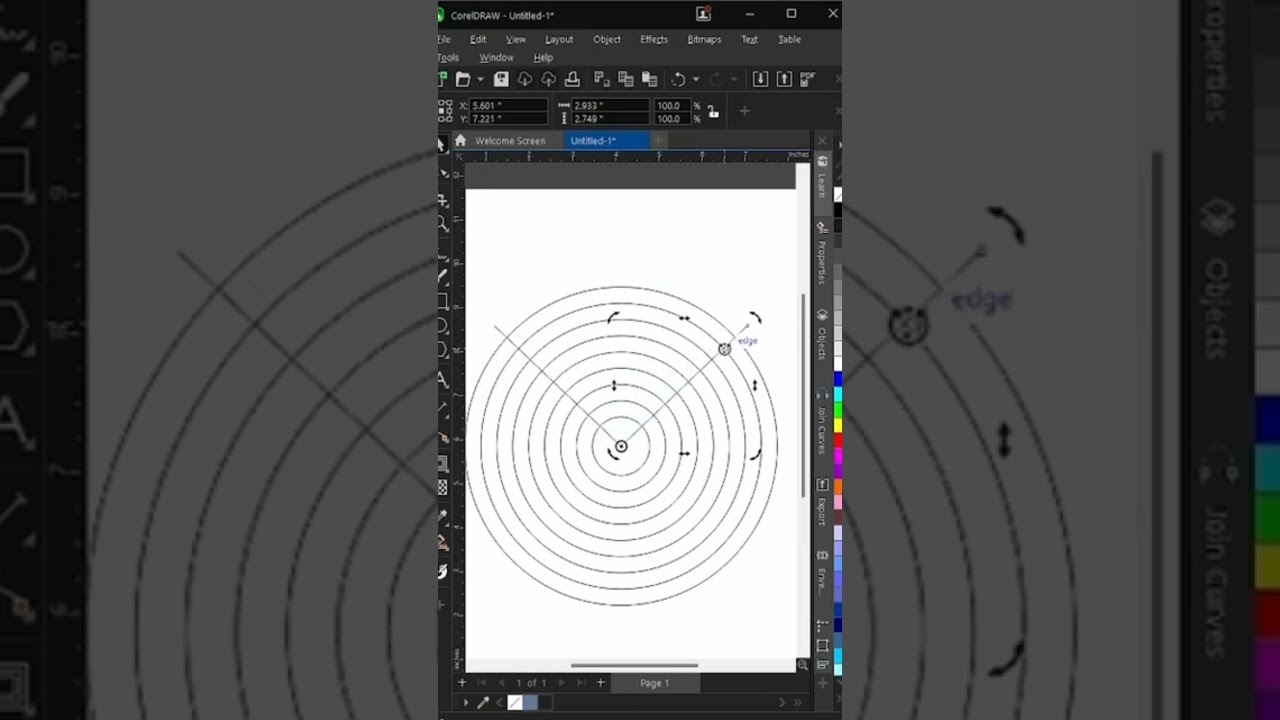Click the property bar plus button
The width and height of the screenshot is (1280, 720).
(x=744, y=111)
